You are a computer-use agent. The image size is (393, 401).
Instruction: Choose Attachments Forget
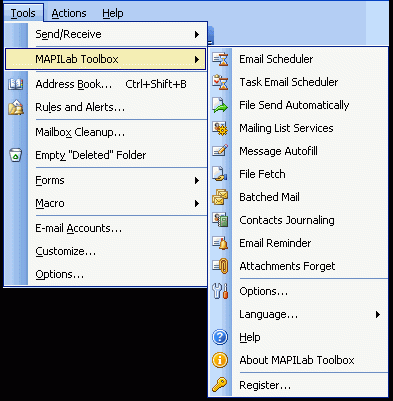pyautogui.click(x=298, y=266)
